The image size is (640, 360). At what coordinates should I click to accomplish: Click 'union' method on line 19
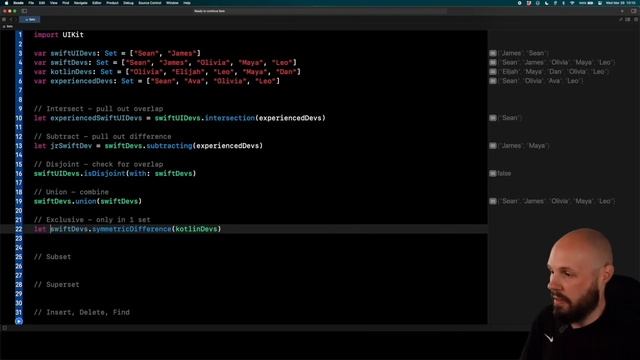click(x=86, y=201)
